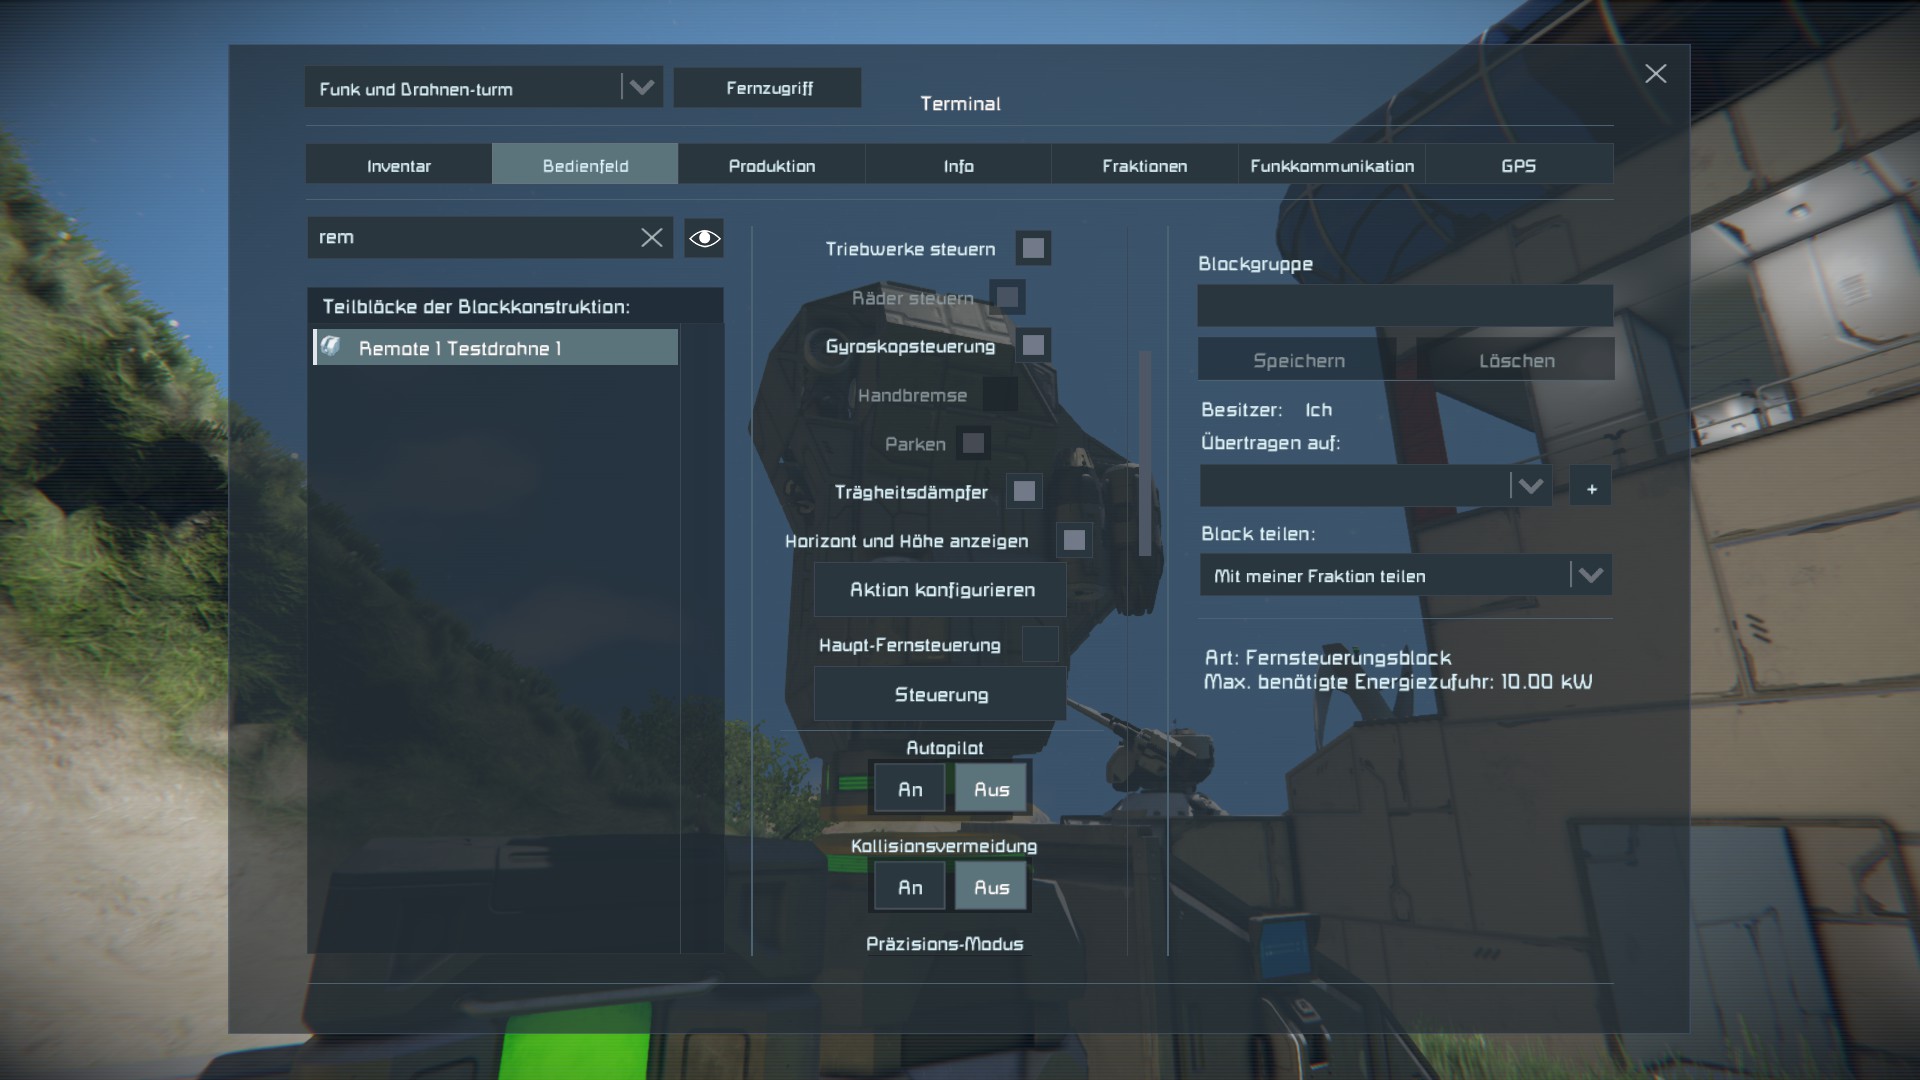The image size is (1920, 1080).
Task: Click the plus icon beside Übertragen auf
Action: [x=1591, y=488]
